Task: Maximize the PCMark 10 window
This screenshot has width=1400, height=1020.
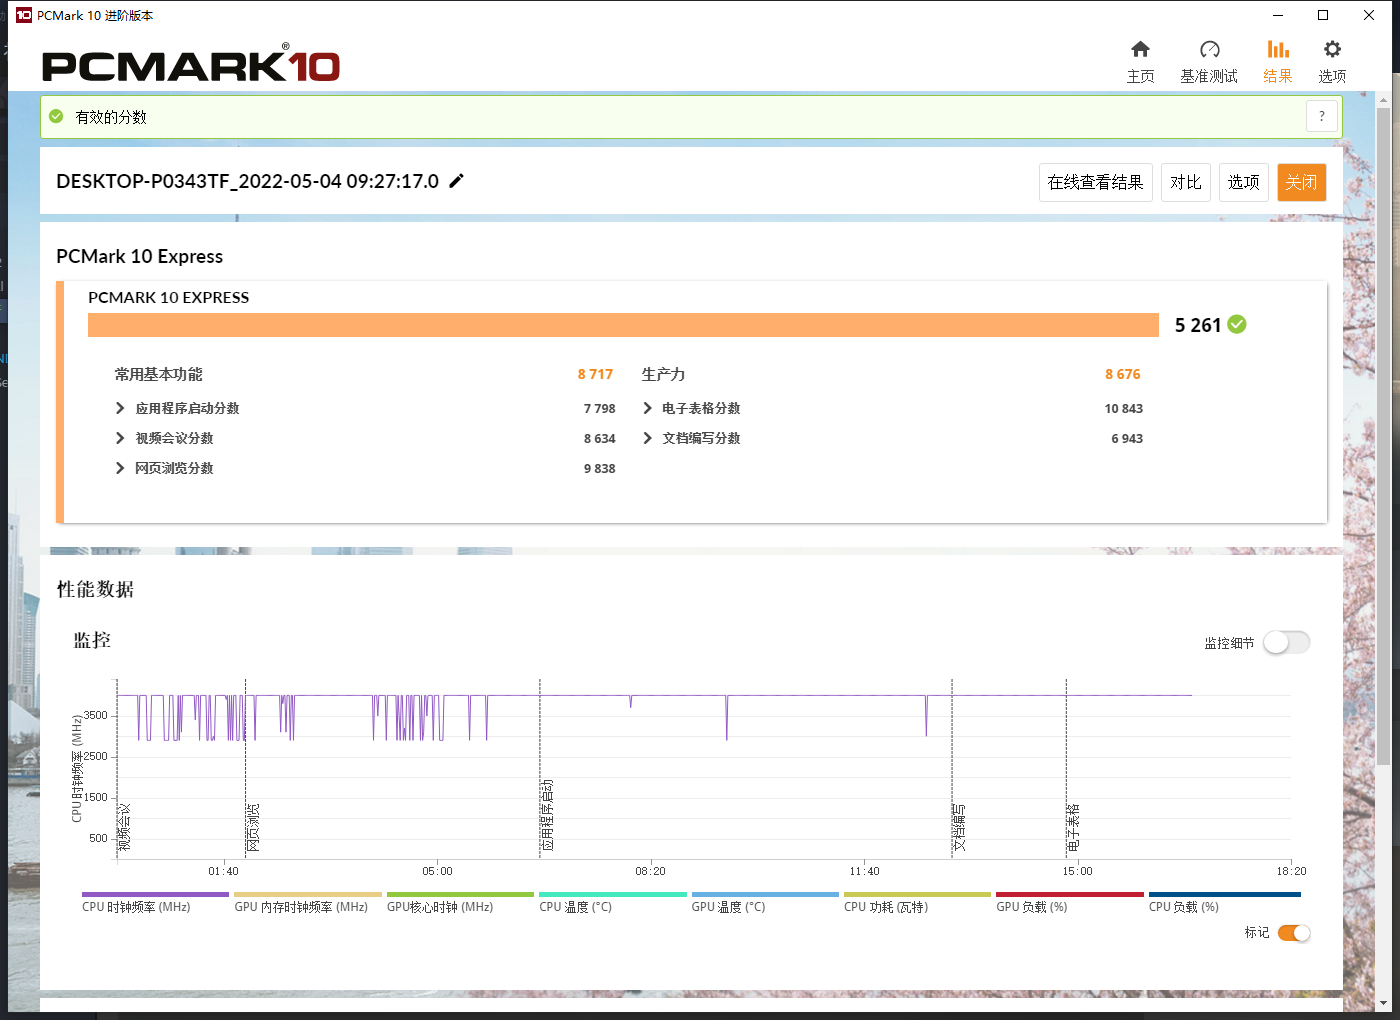Action: click(1323, 15)
